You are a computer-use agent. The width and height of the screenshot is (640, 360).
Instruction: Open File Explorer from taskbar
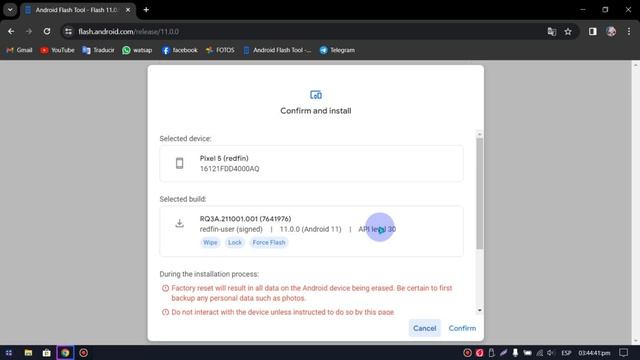[28, 353]
